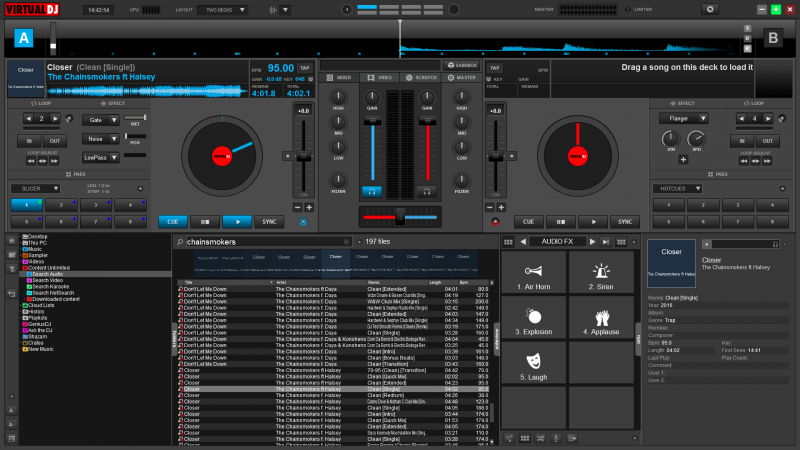The width and height of the screenshot is (800, 450).
Task: Open the Flanger effect dropdown
Action: tap(682, 118)
